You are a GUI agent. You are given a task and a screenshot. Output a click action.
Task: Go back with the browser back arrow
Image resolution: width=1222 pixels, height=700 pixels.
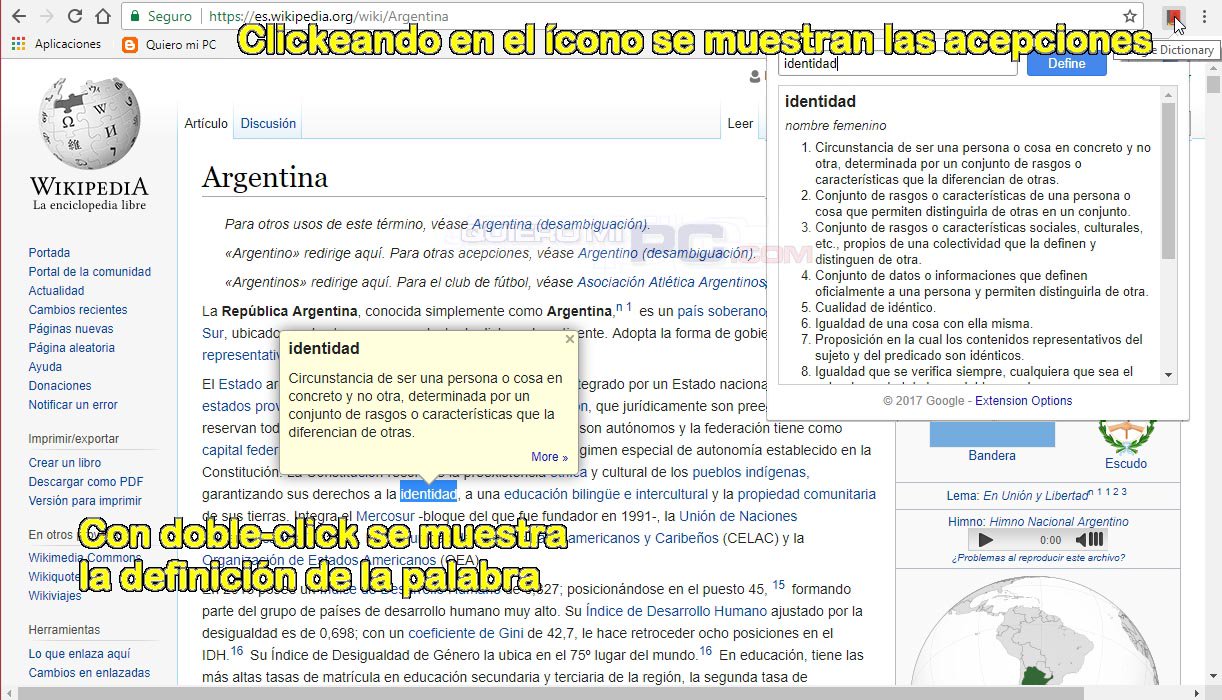pos(18,16)
